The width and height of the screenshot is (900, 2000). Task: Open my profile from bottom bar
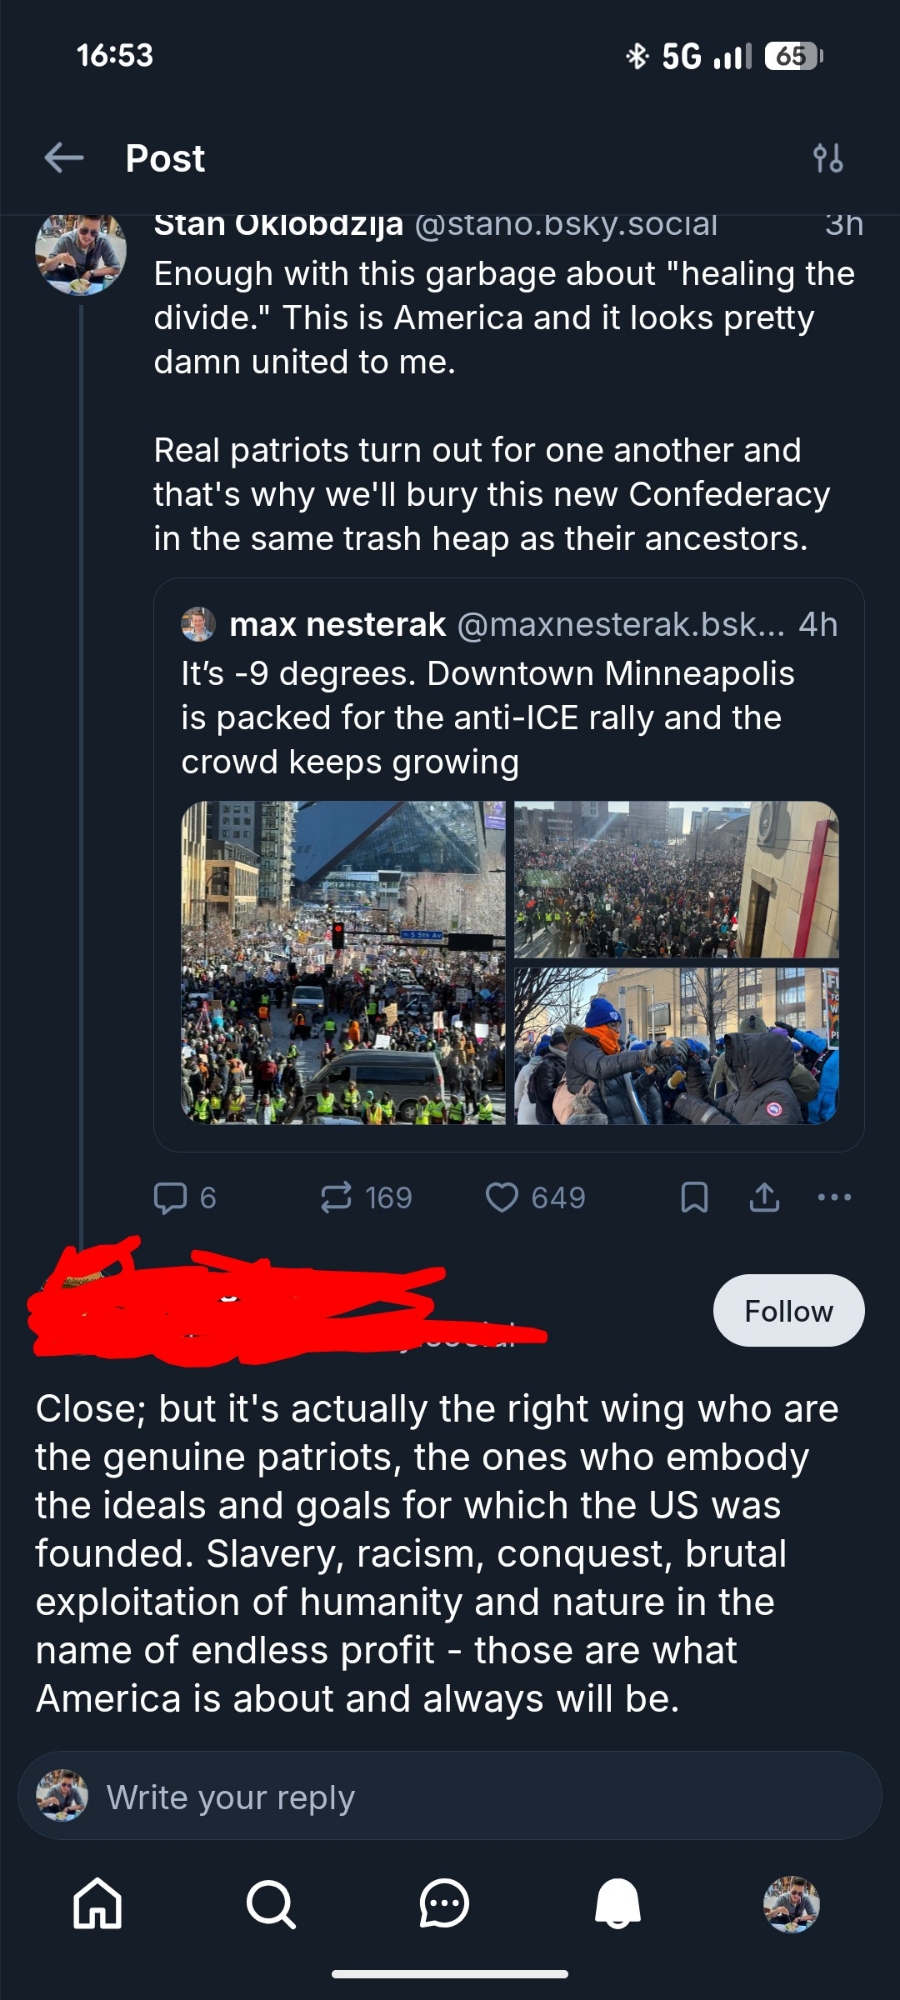[791, 1903]
